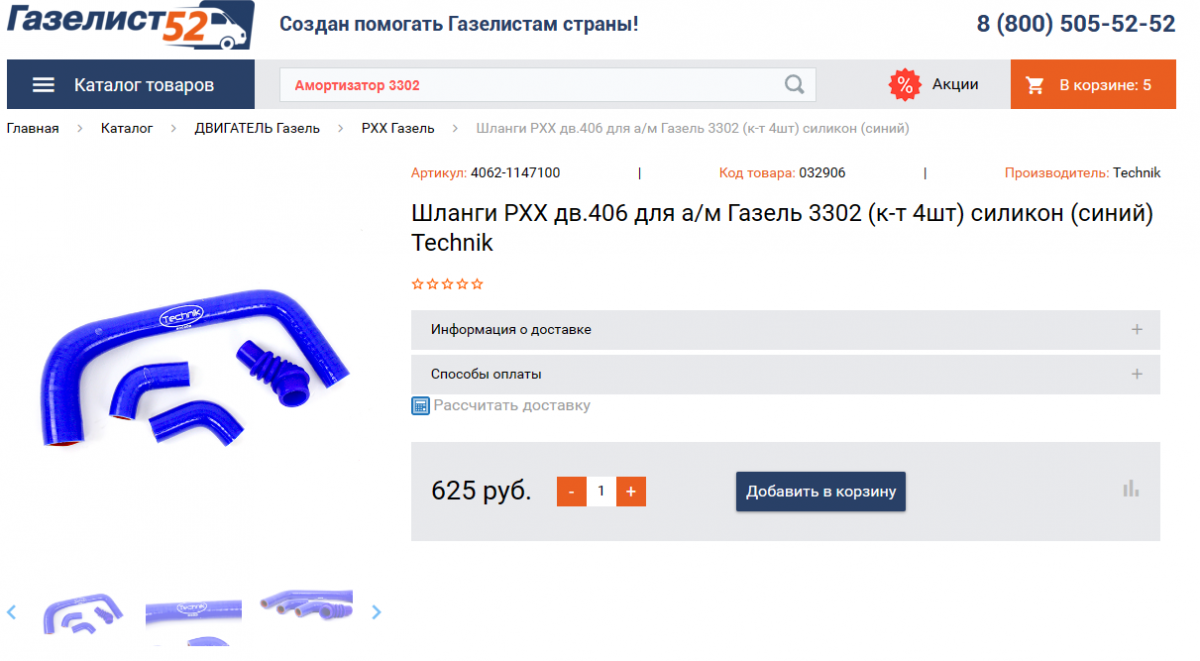Decrease quantity with minus button
Image resolution: width=1200 pixels, height=661 pixels.
click(x=571, y=491)
